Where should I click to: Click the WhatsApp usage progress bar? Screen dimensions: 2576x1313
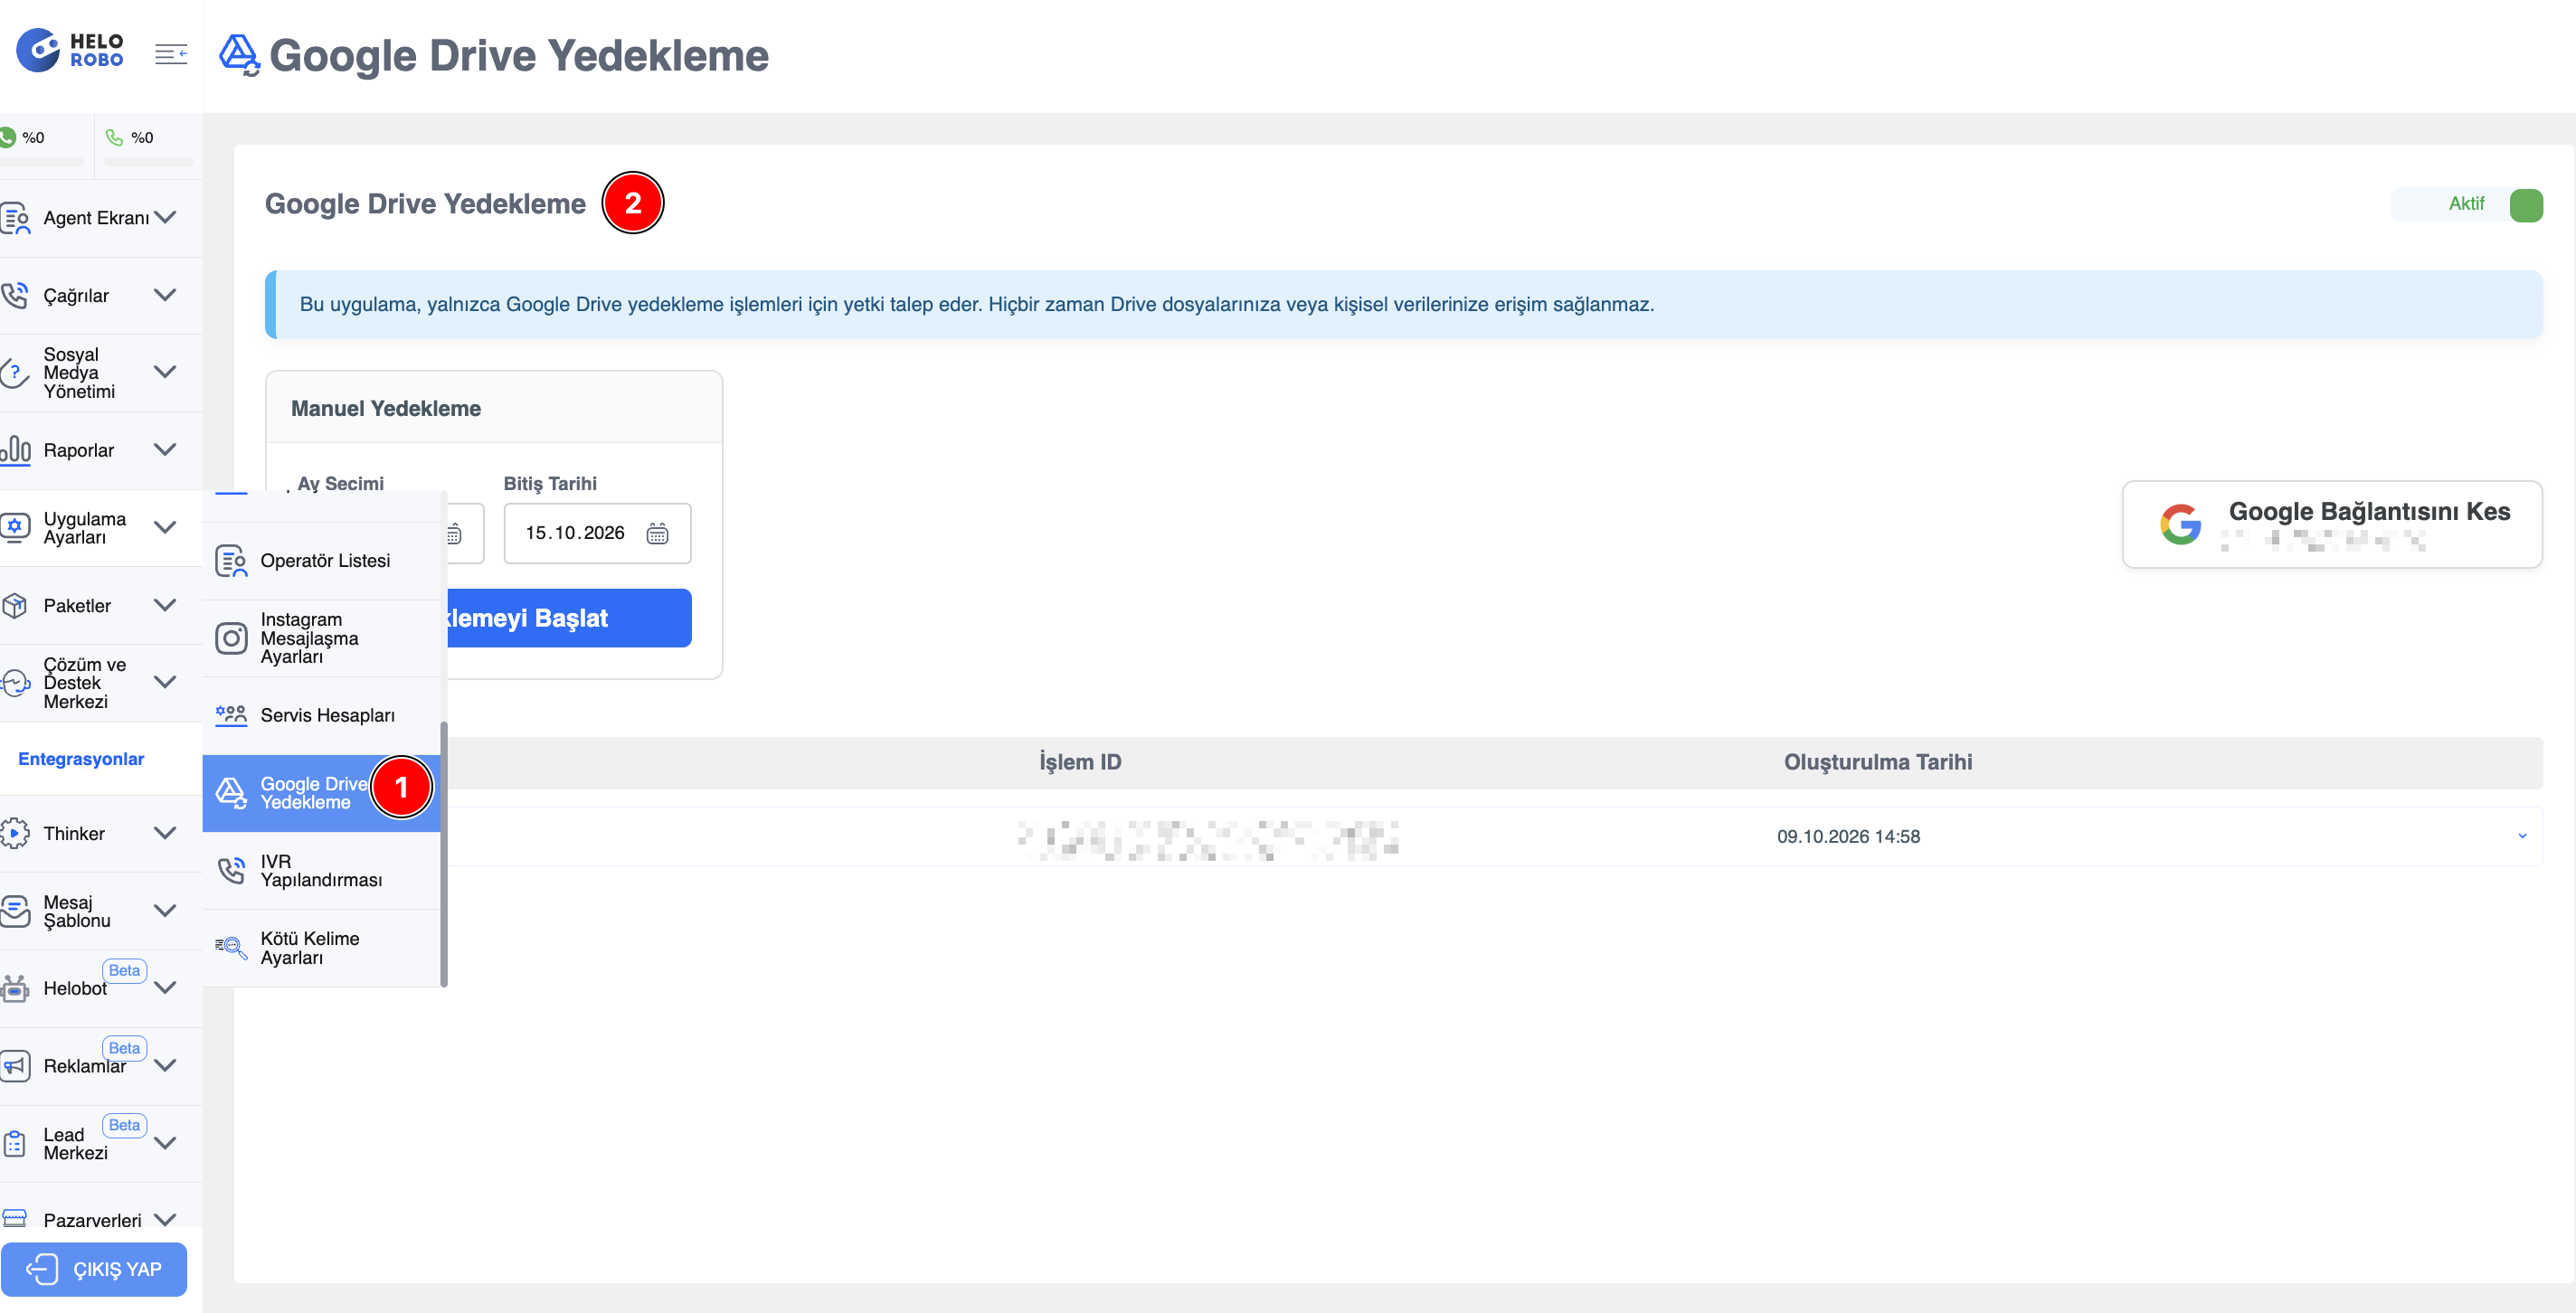(x=41, y=161)
